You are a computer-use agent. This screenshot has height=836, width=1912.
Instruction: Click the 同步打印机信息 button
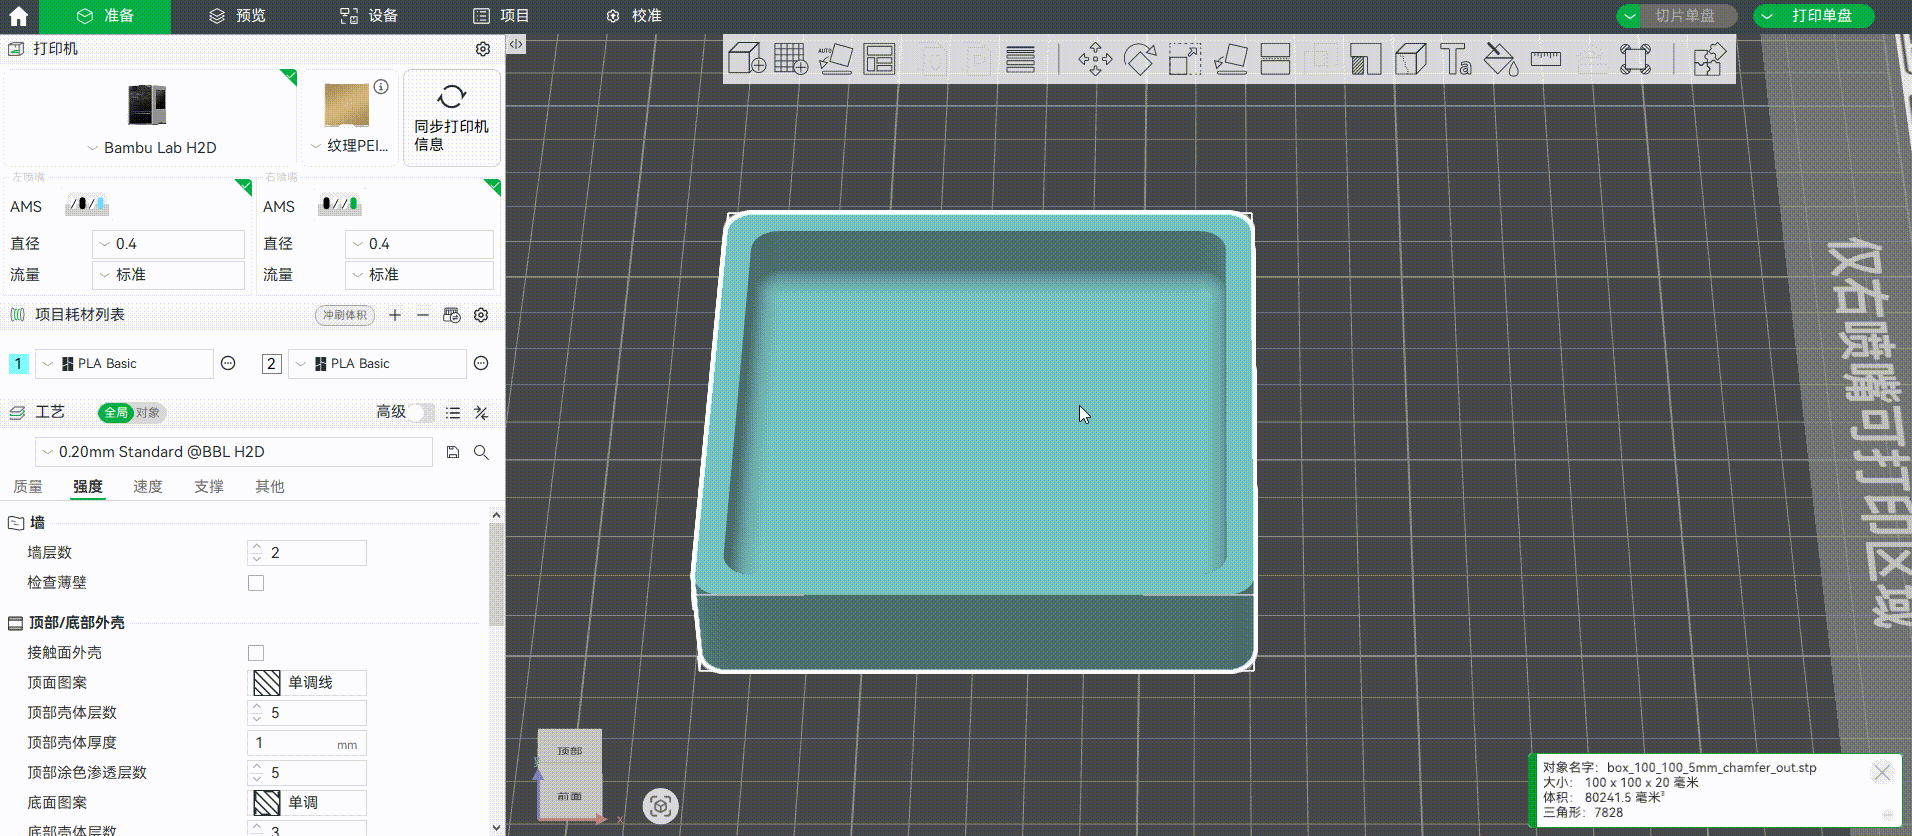click(x=452, y=118)
